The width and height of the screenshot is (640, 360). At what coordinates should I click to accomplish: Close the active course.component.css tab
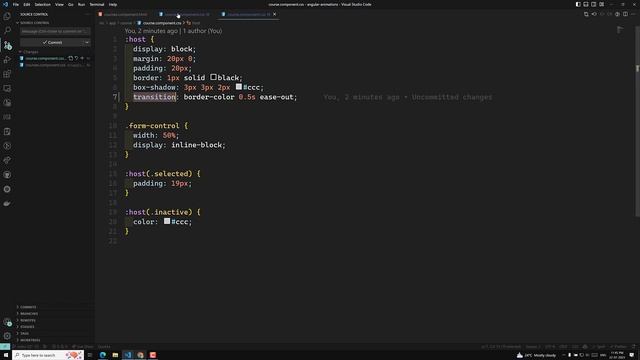(x=274, y=14)
